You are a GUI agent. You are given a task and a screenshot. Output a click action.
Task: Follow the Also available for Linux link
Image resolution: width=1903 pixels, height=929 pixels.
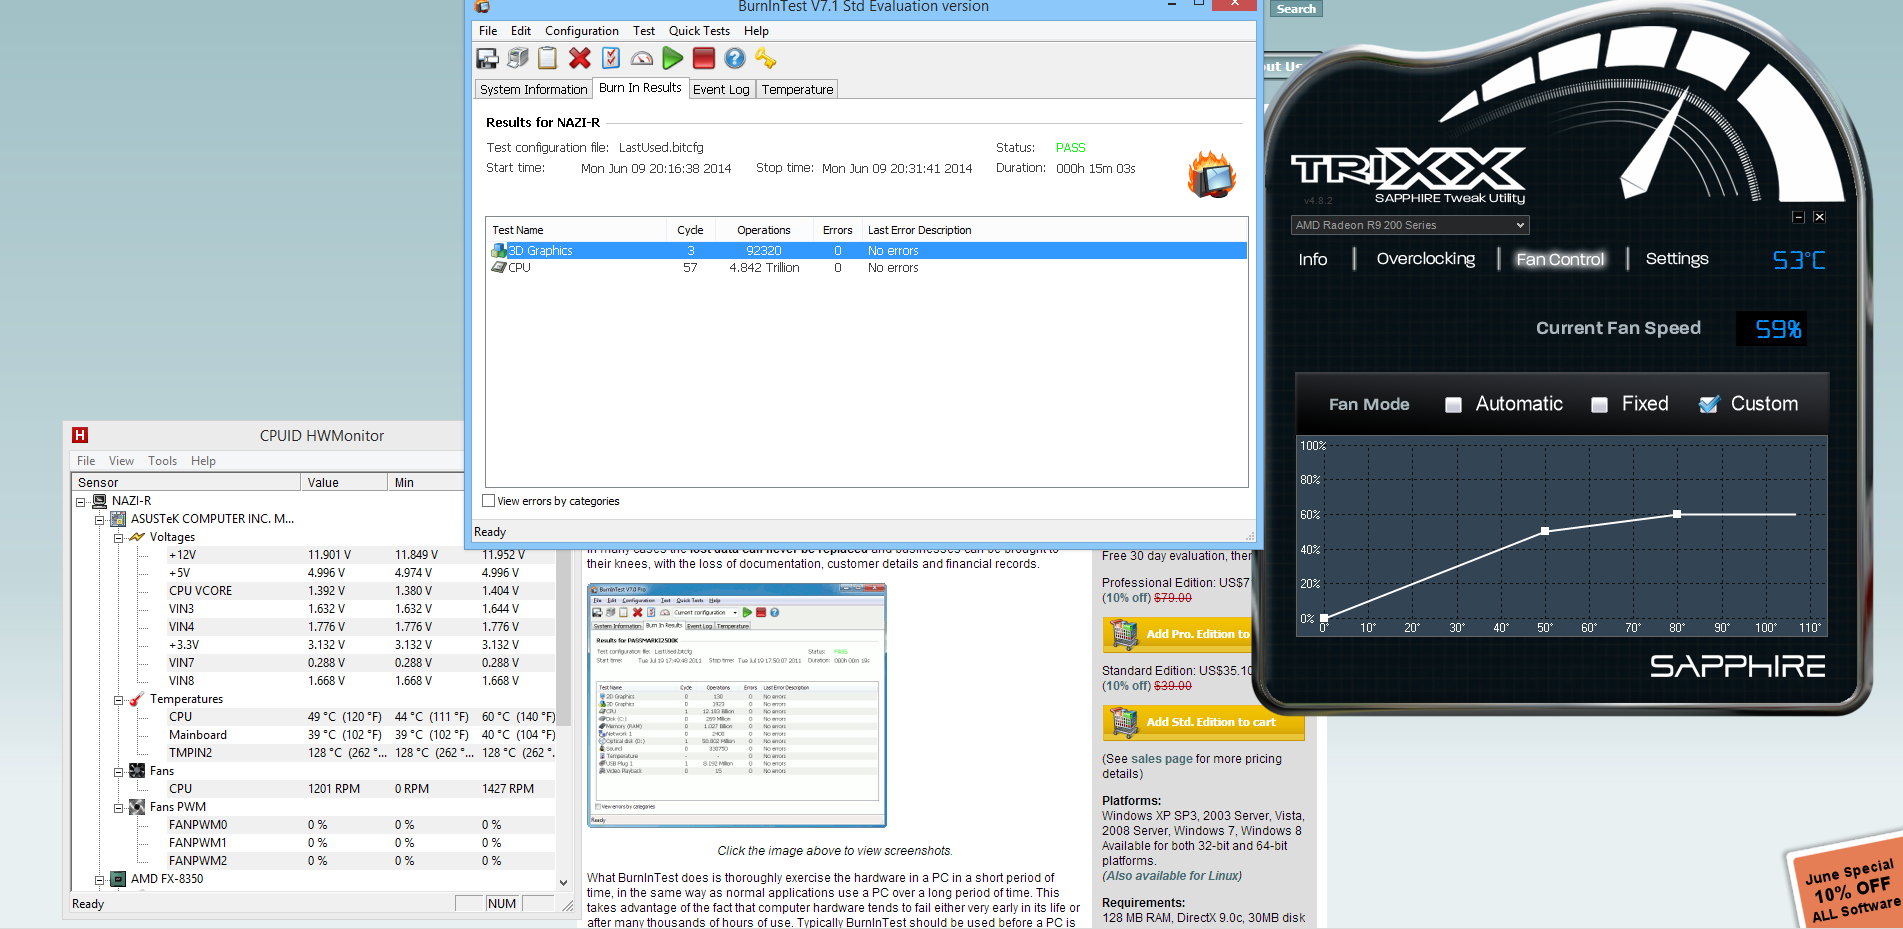(x=1172, y=876)
